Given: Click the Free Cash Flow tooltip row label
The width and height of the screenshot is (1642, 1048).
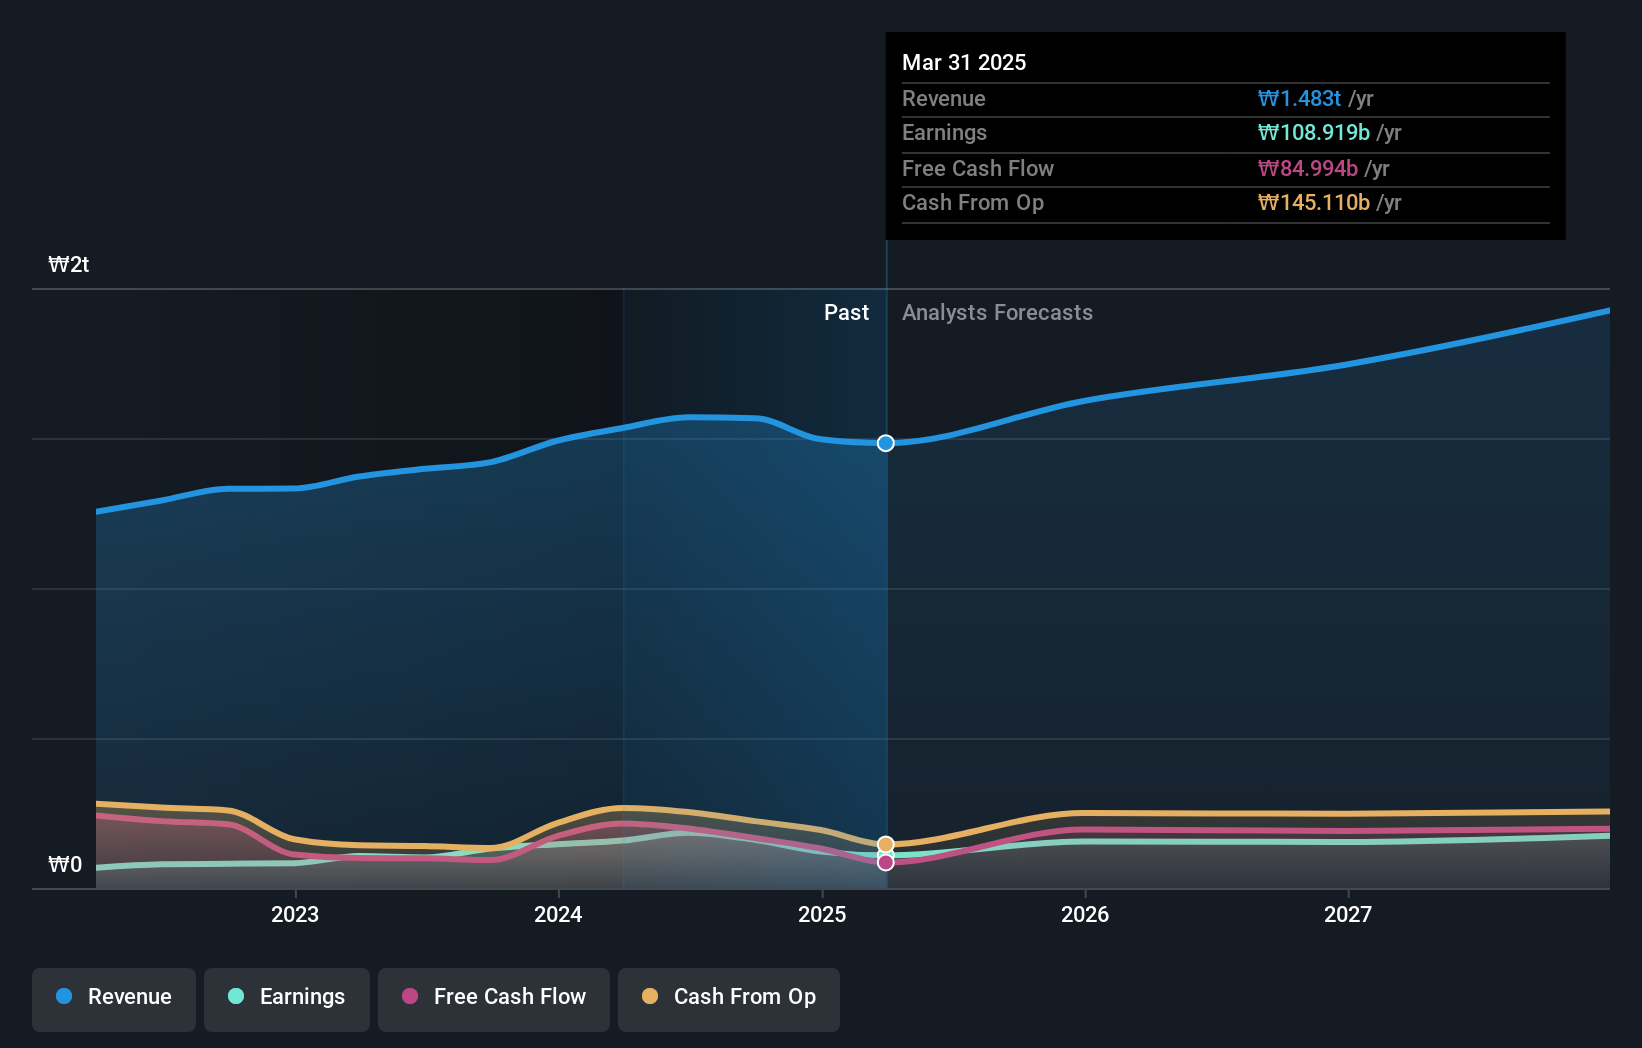Looking at the screenshot, I should click(x=978, y=168).
